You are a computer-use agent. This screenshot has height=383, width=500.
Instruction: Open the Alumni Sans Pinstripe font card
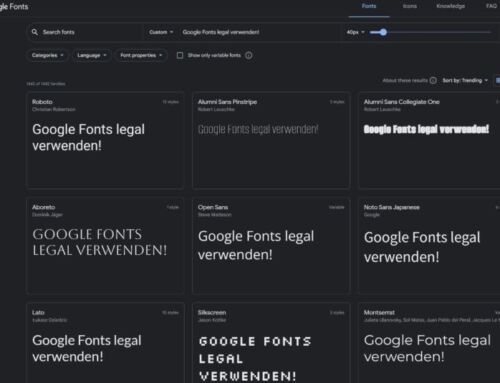[x=271, y=141]
